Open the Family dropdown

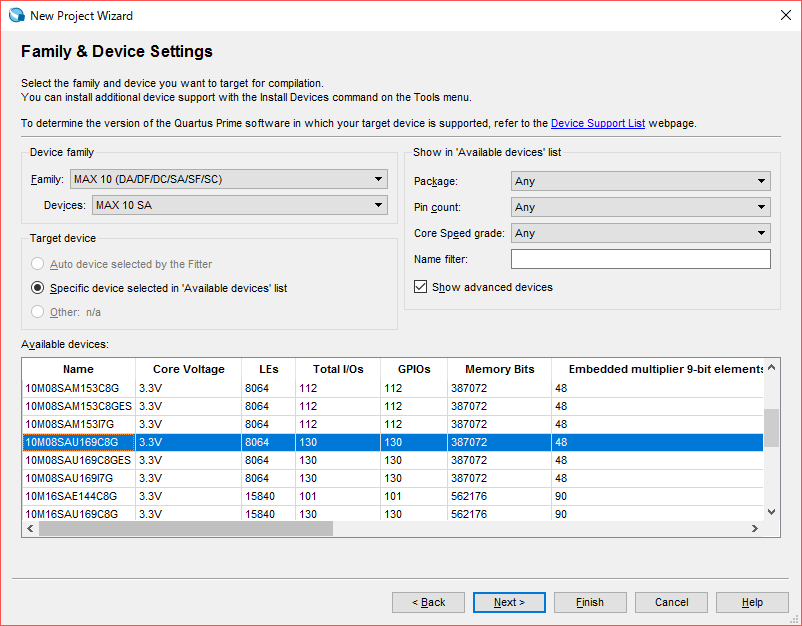click(228, 179)
